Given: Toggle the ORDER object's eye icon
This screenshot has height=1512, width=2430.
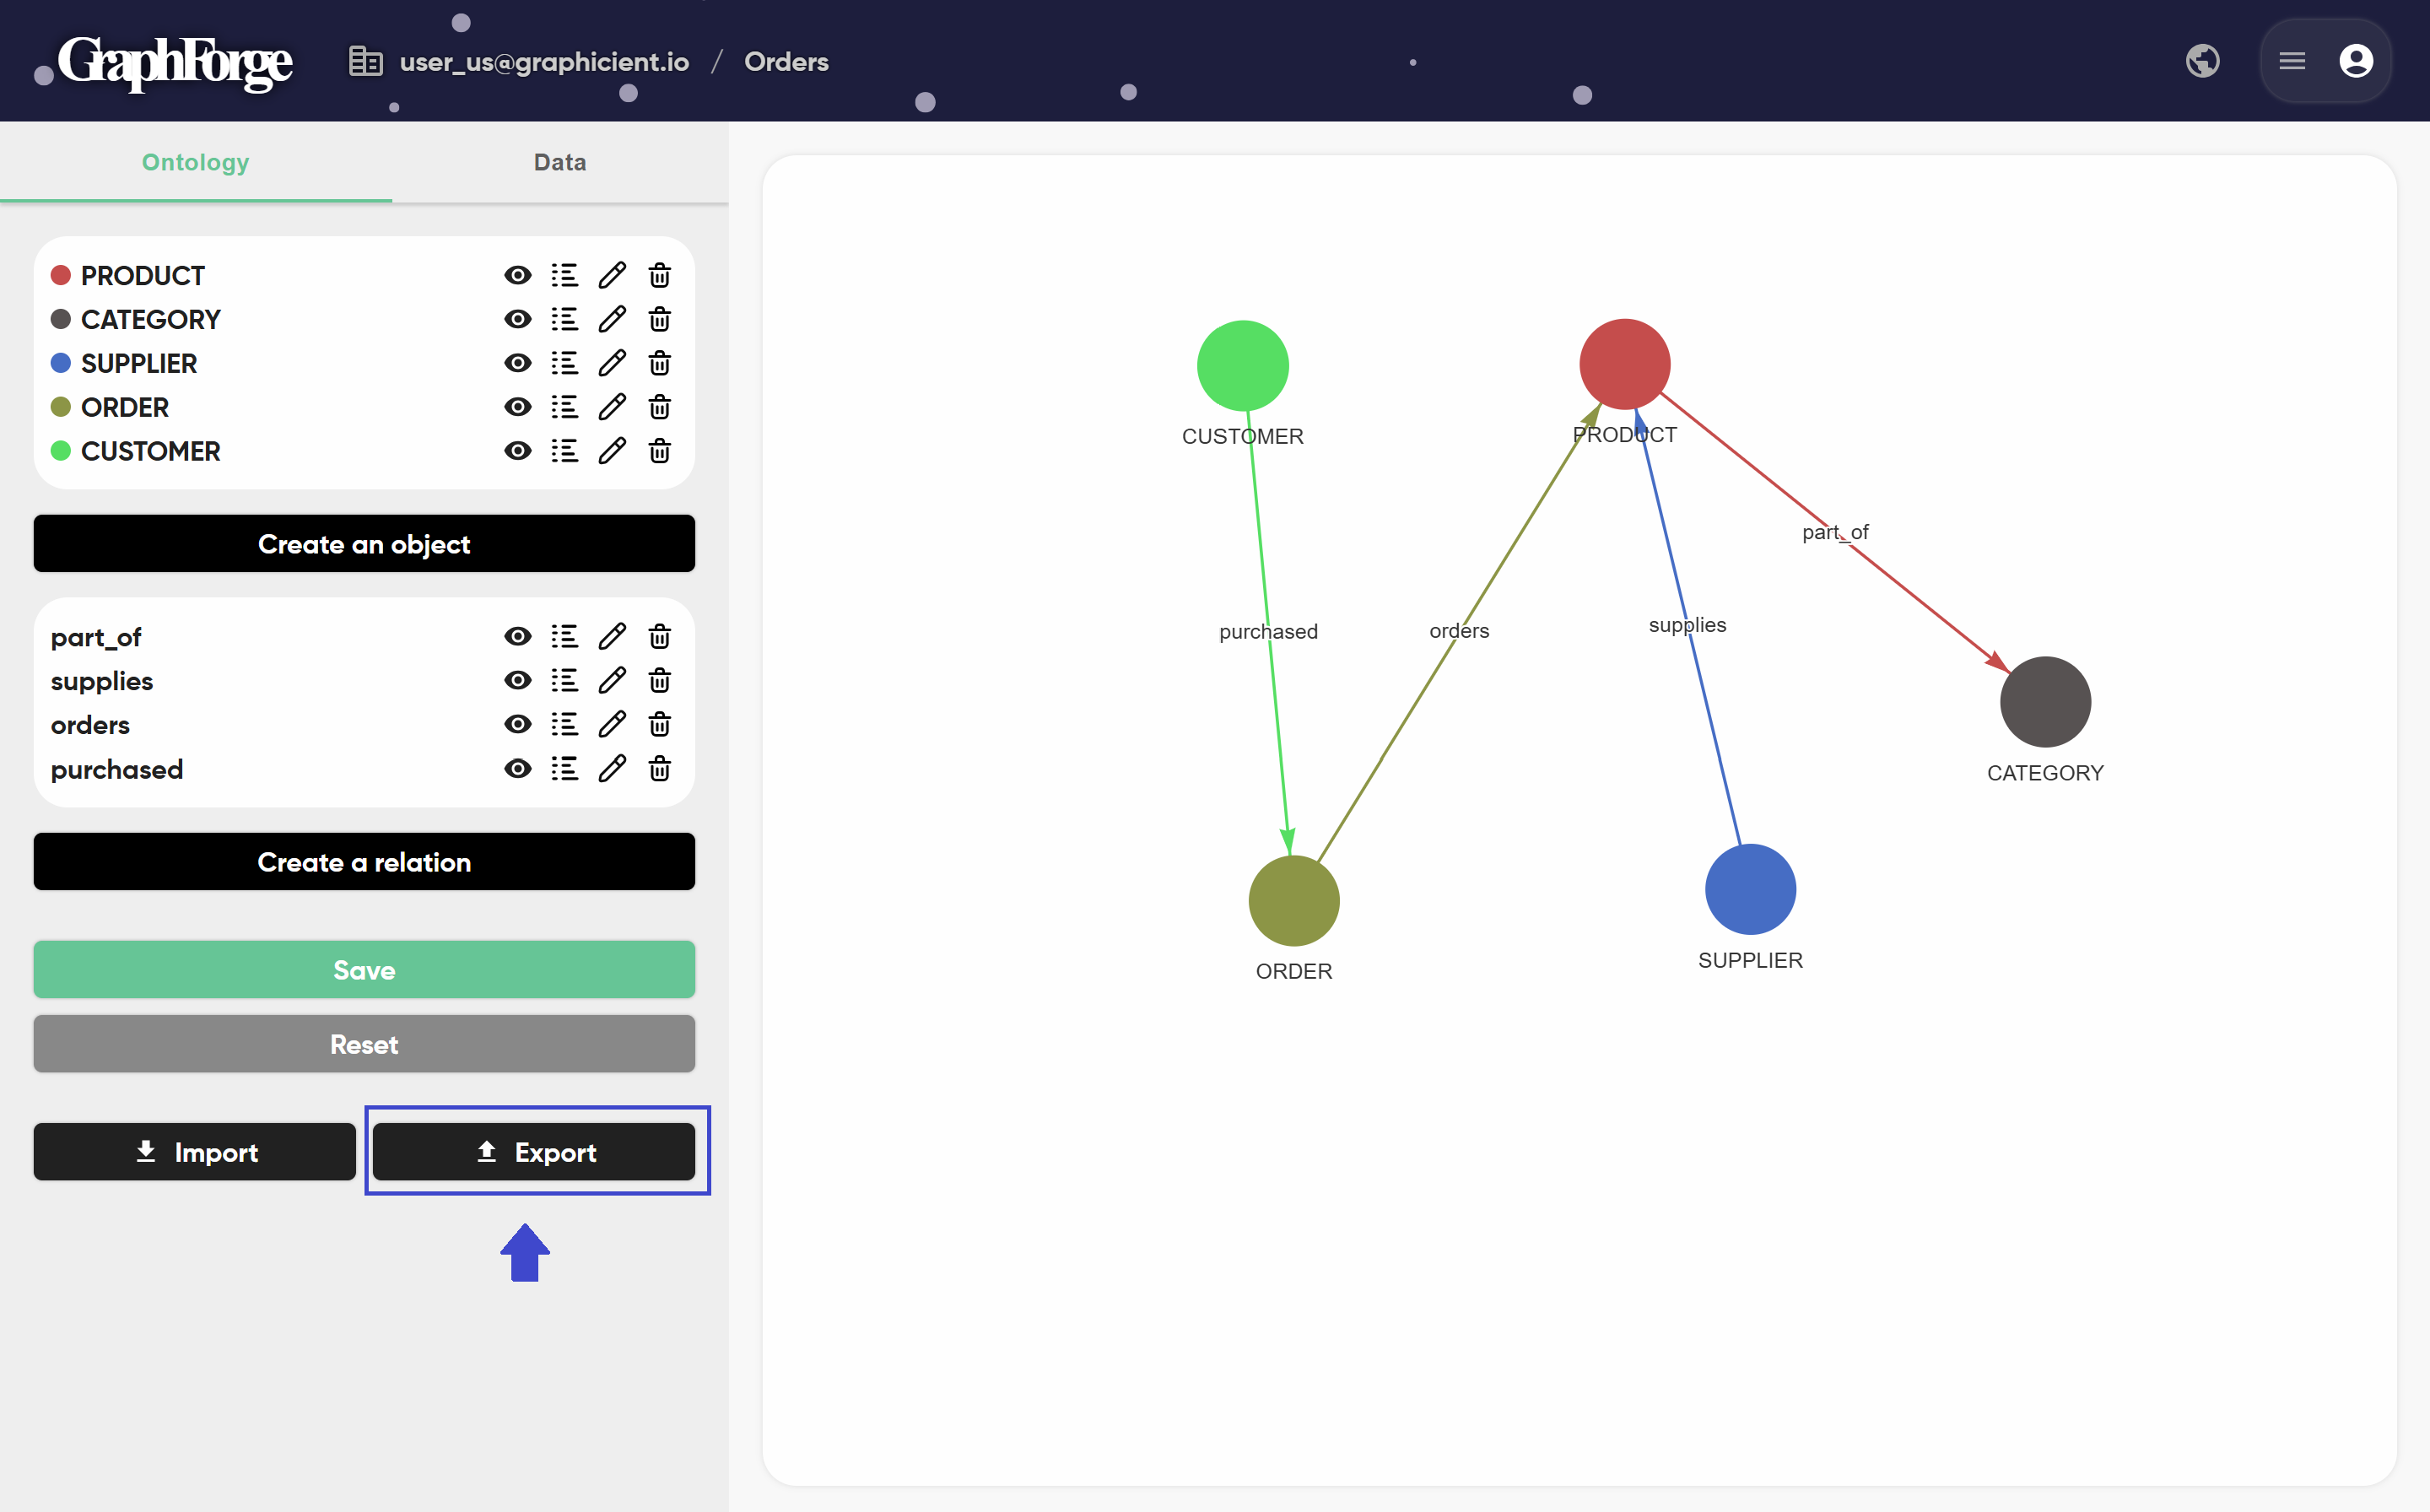Looking at the screenshot, I should tap(517, 407).
